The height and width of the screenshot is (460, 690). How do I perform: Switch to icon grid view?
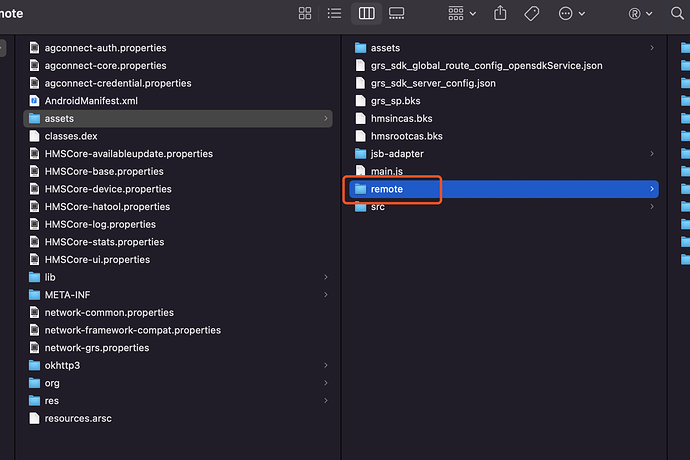(305, 14)
